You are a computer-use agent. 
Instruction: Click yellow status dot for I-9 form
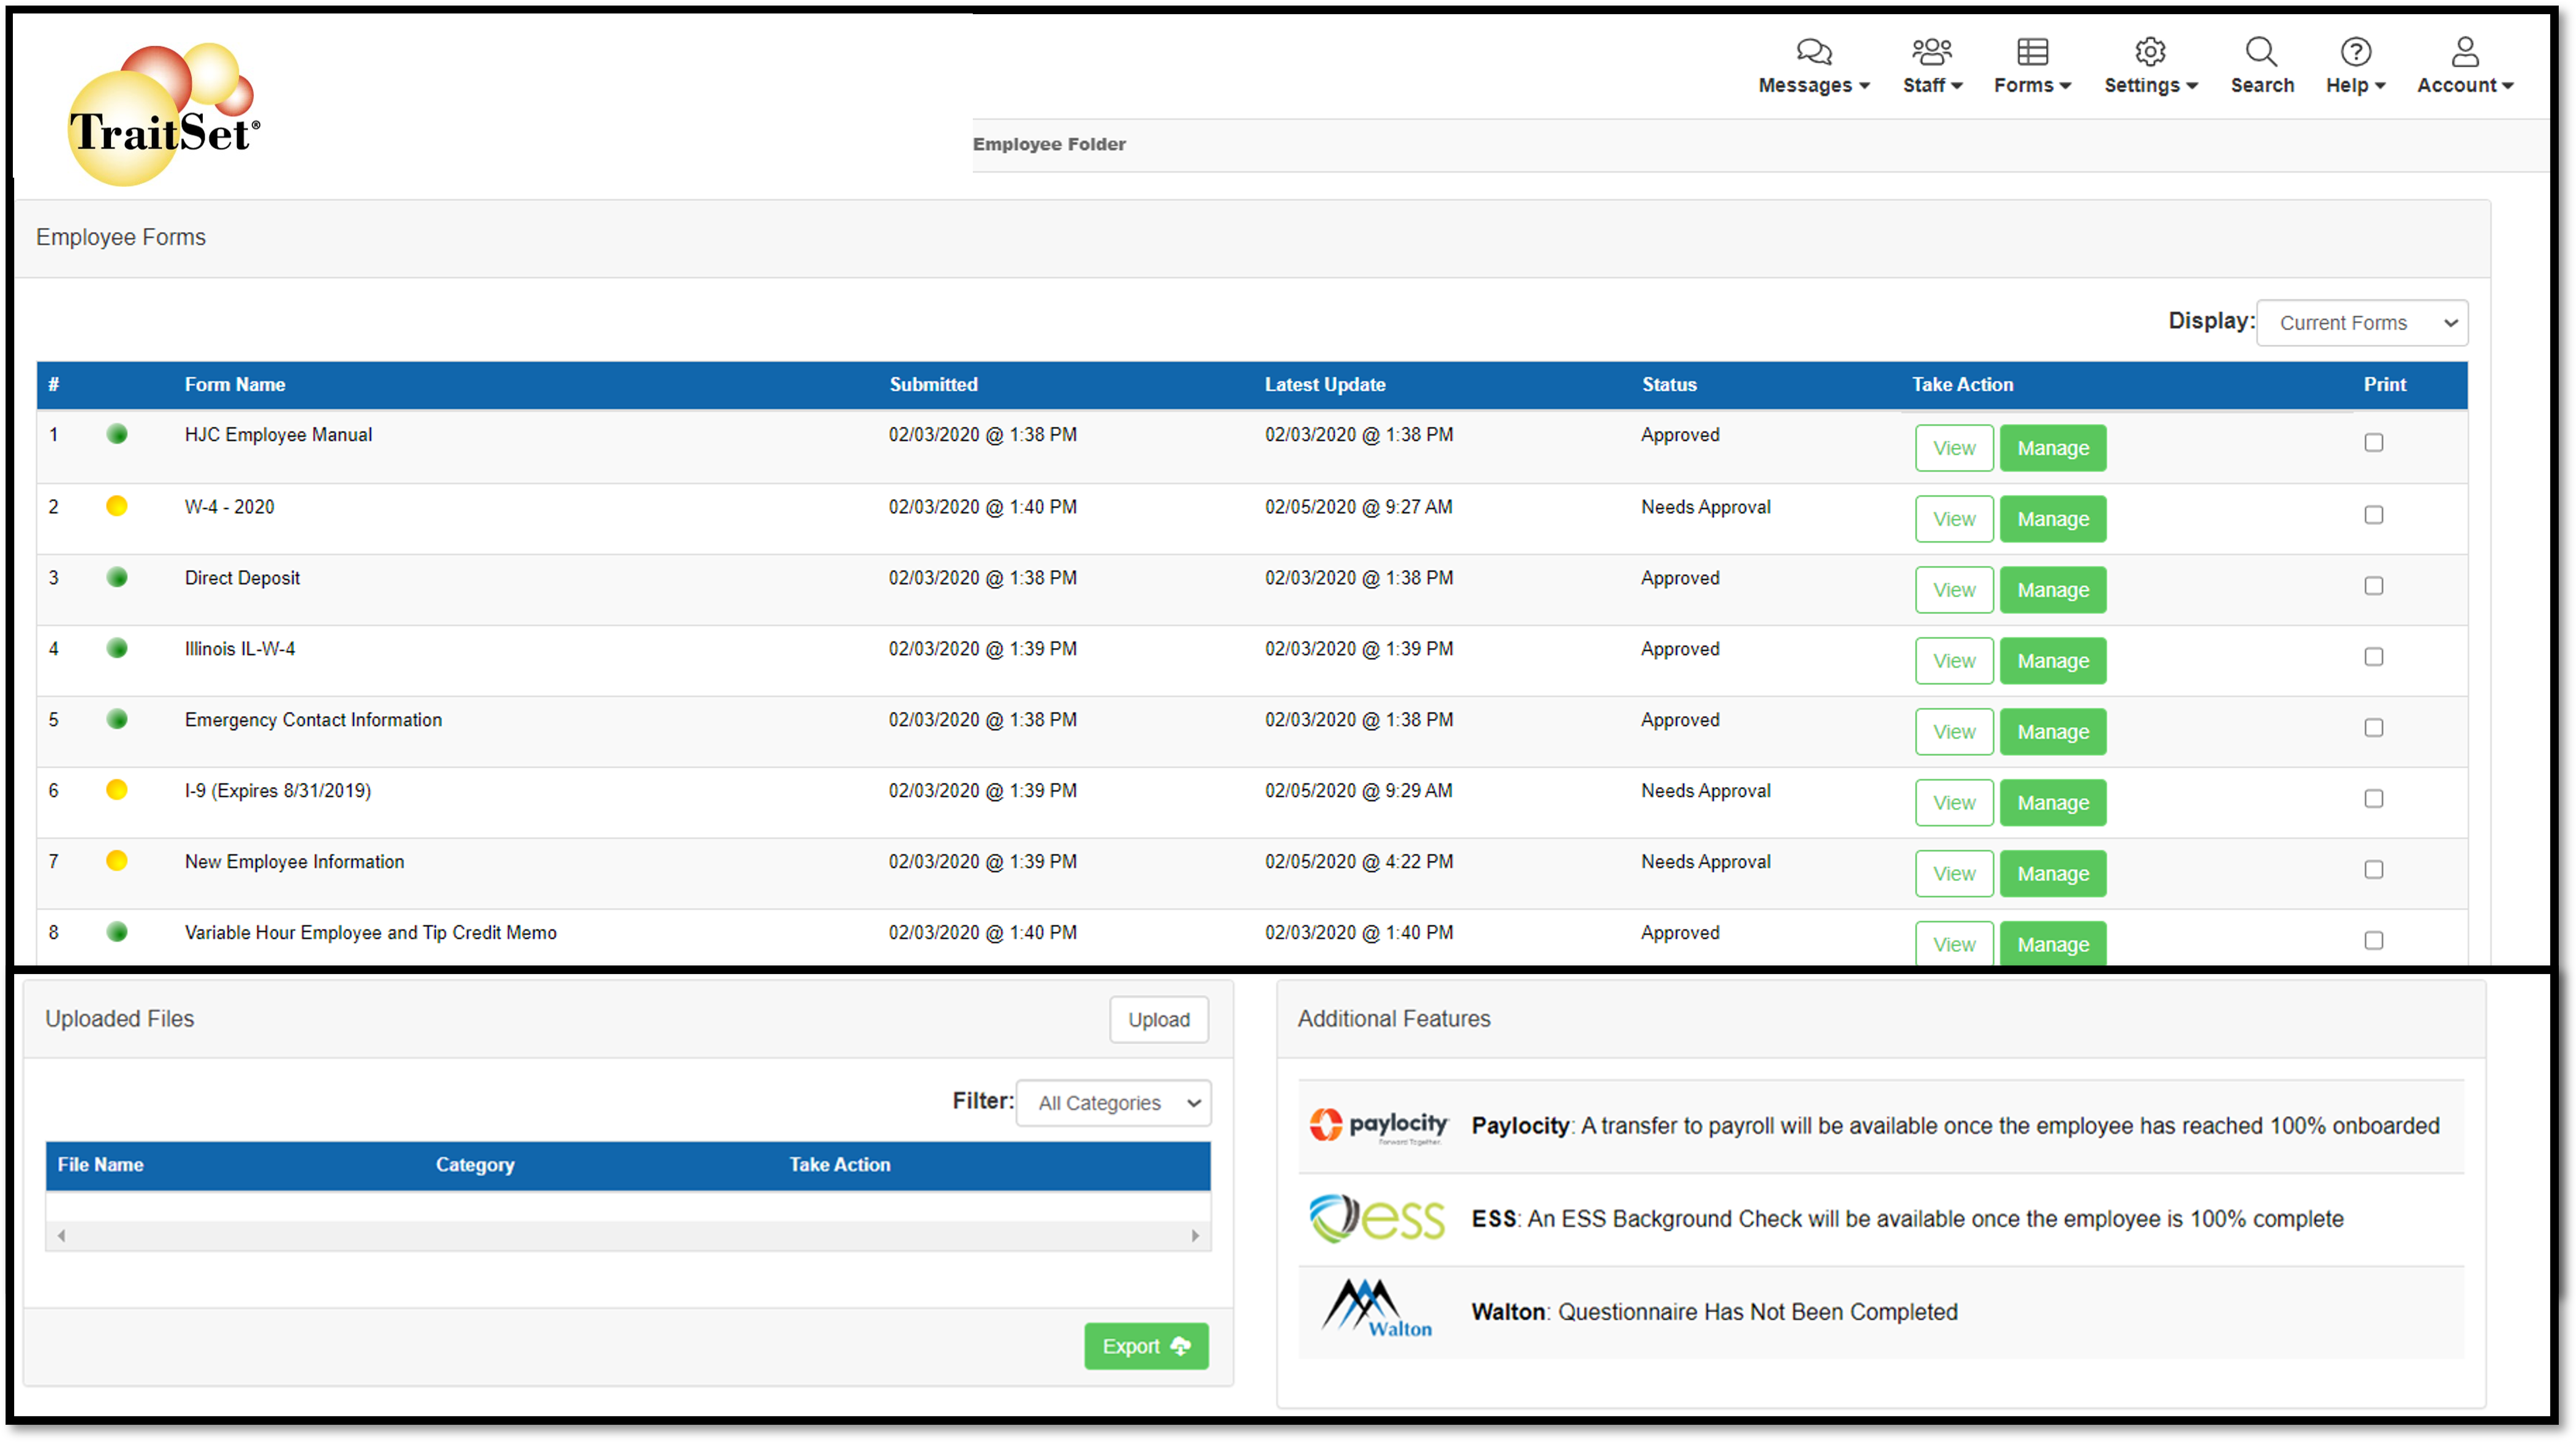(x=117, y=790)
